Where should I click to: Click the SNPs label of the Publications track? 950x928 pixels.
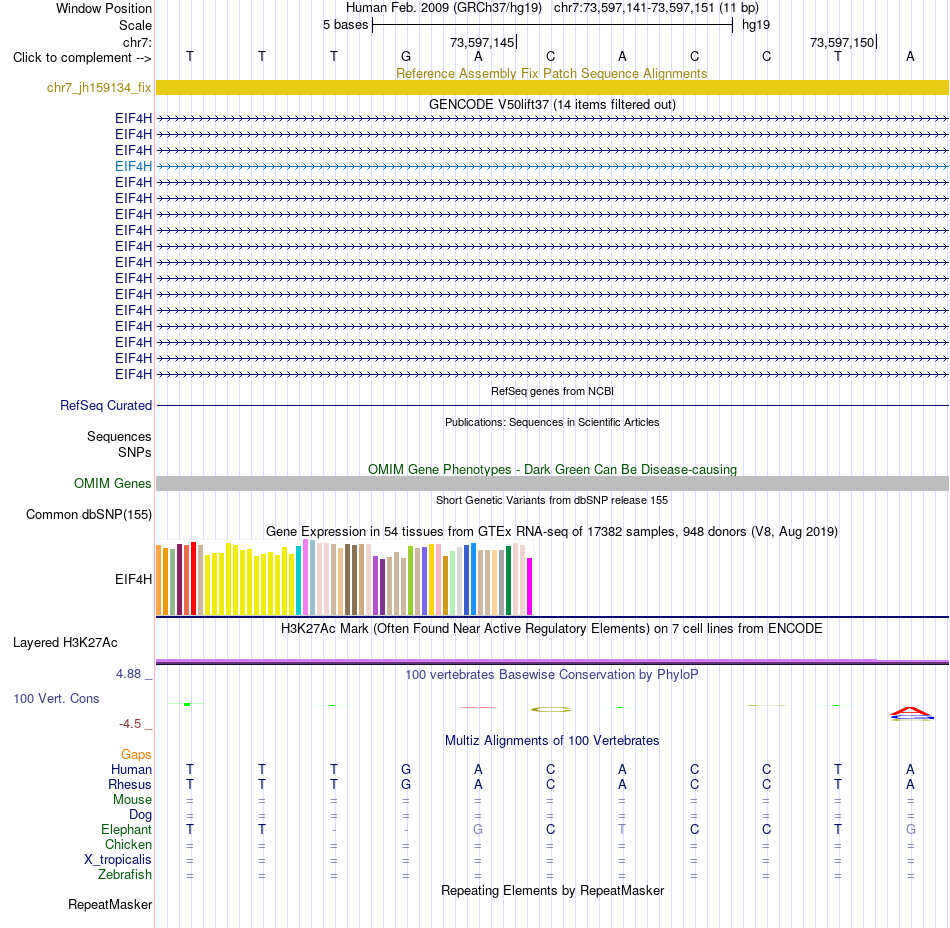(x=135, y=452)
